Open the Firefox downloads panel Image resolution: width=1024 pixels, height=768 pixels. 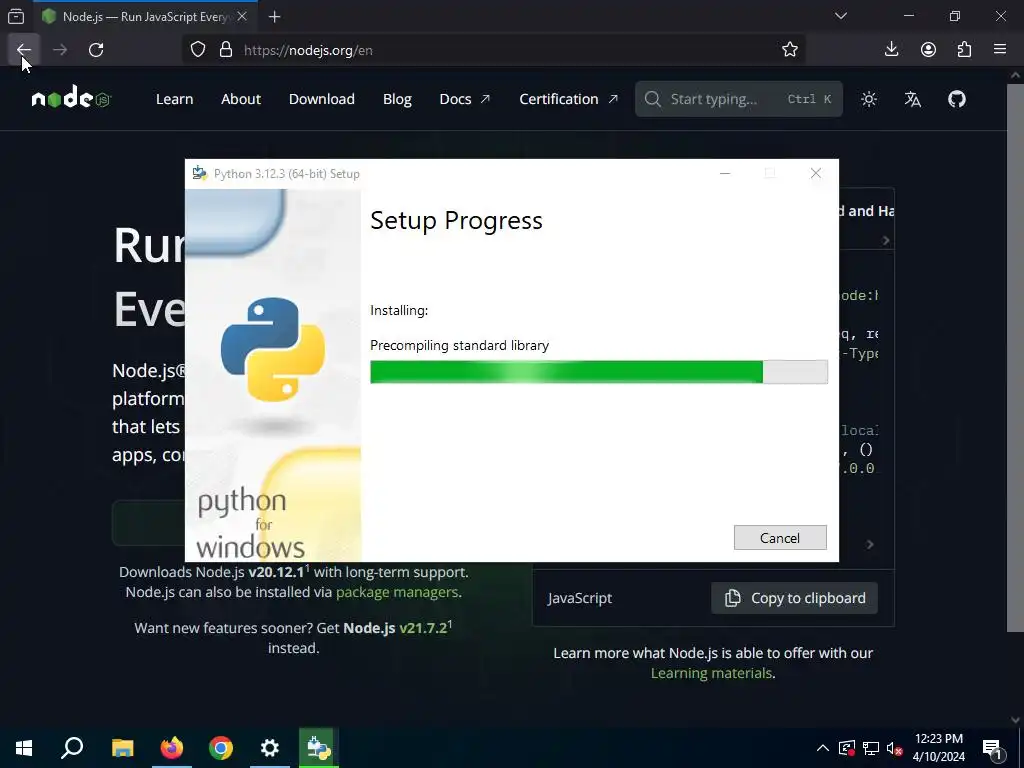click(x=891, y=50)
